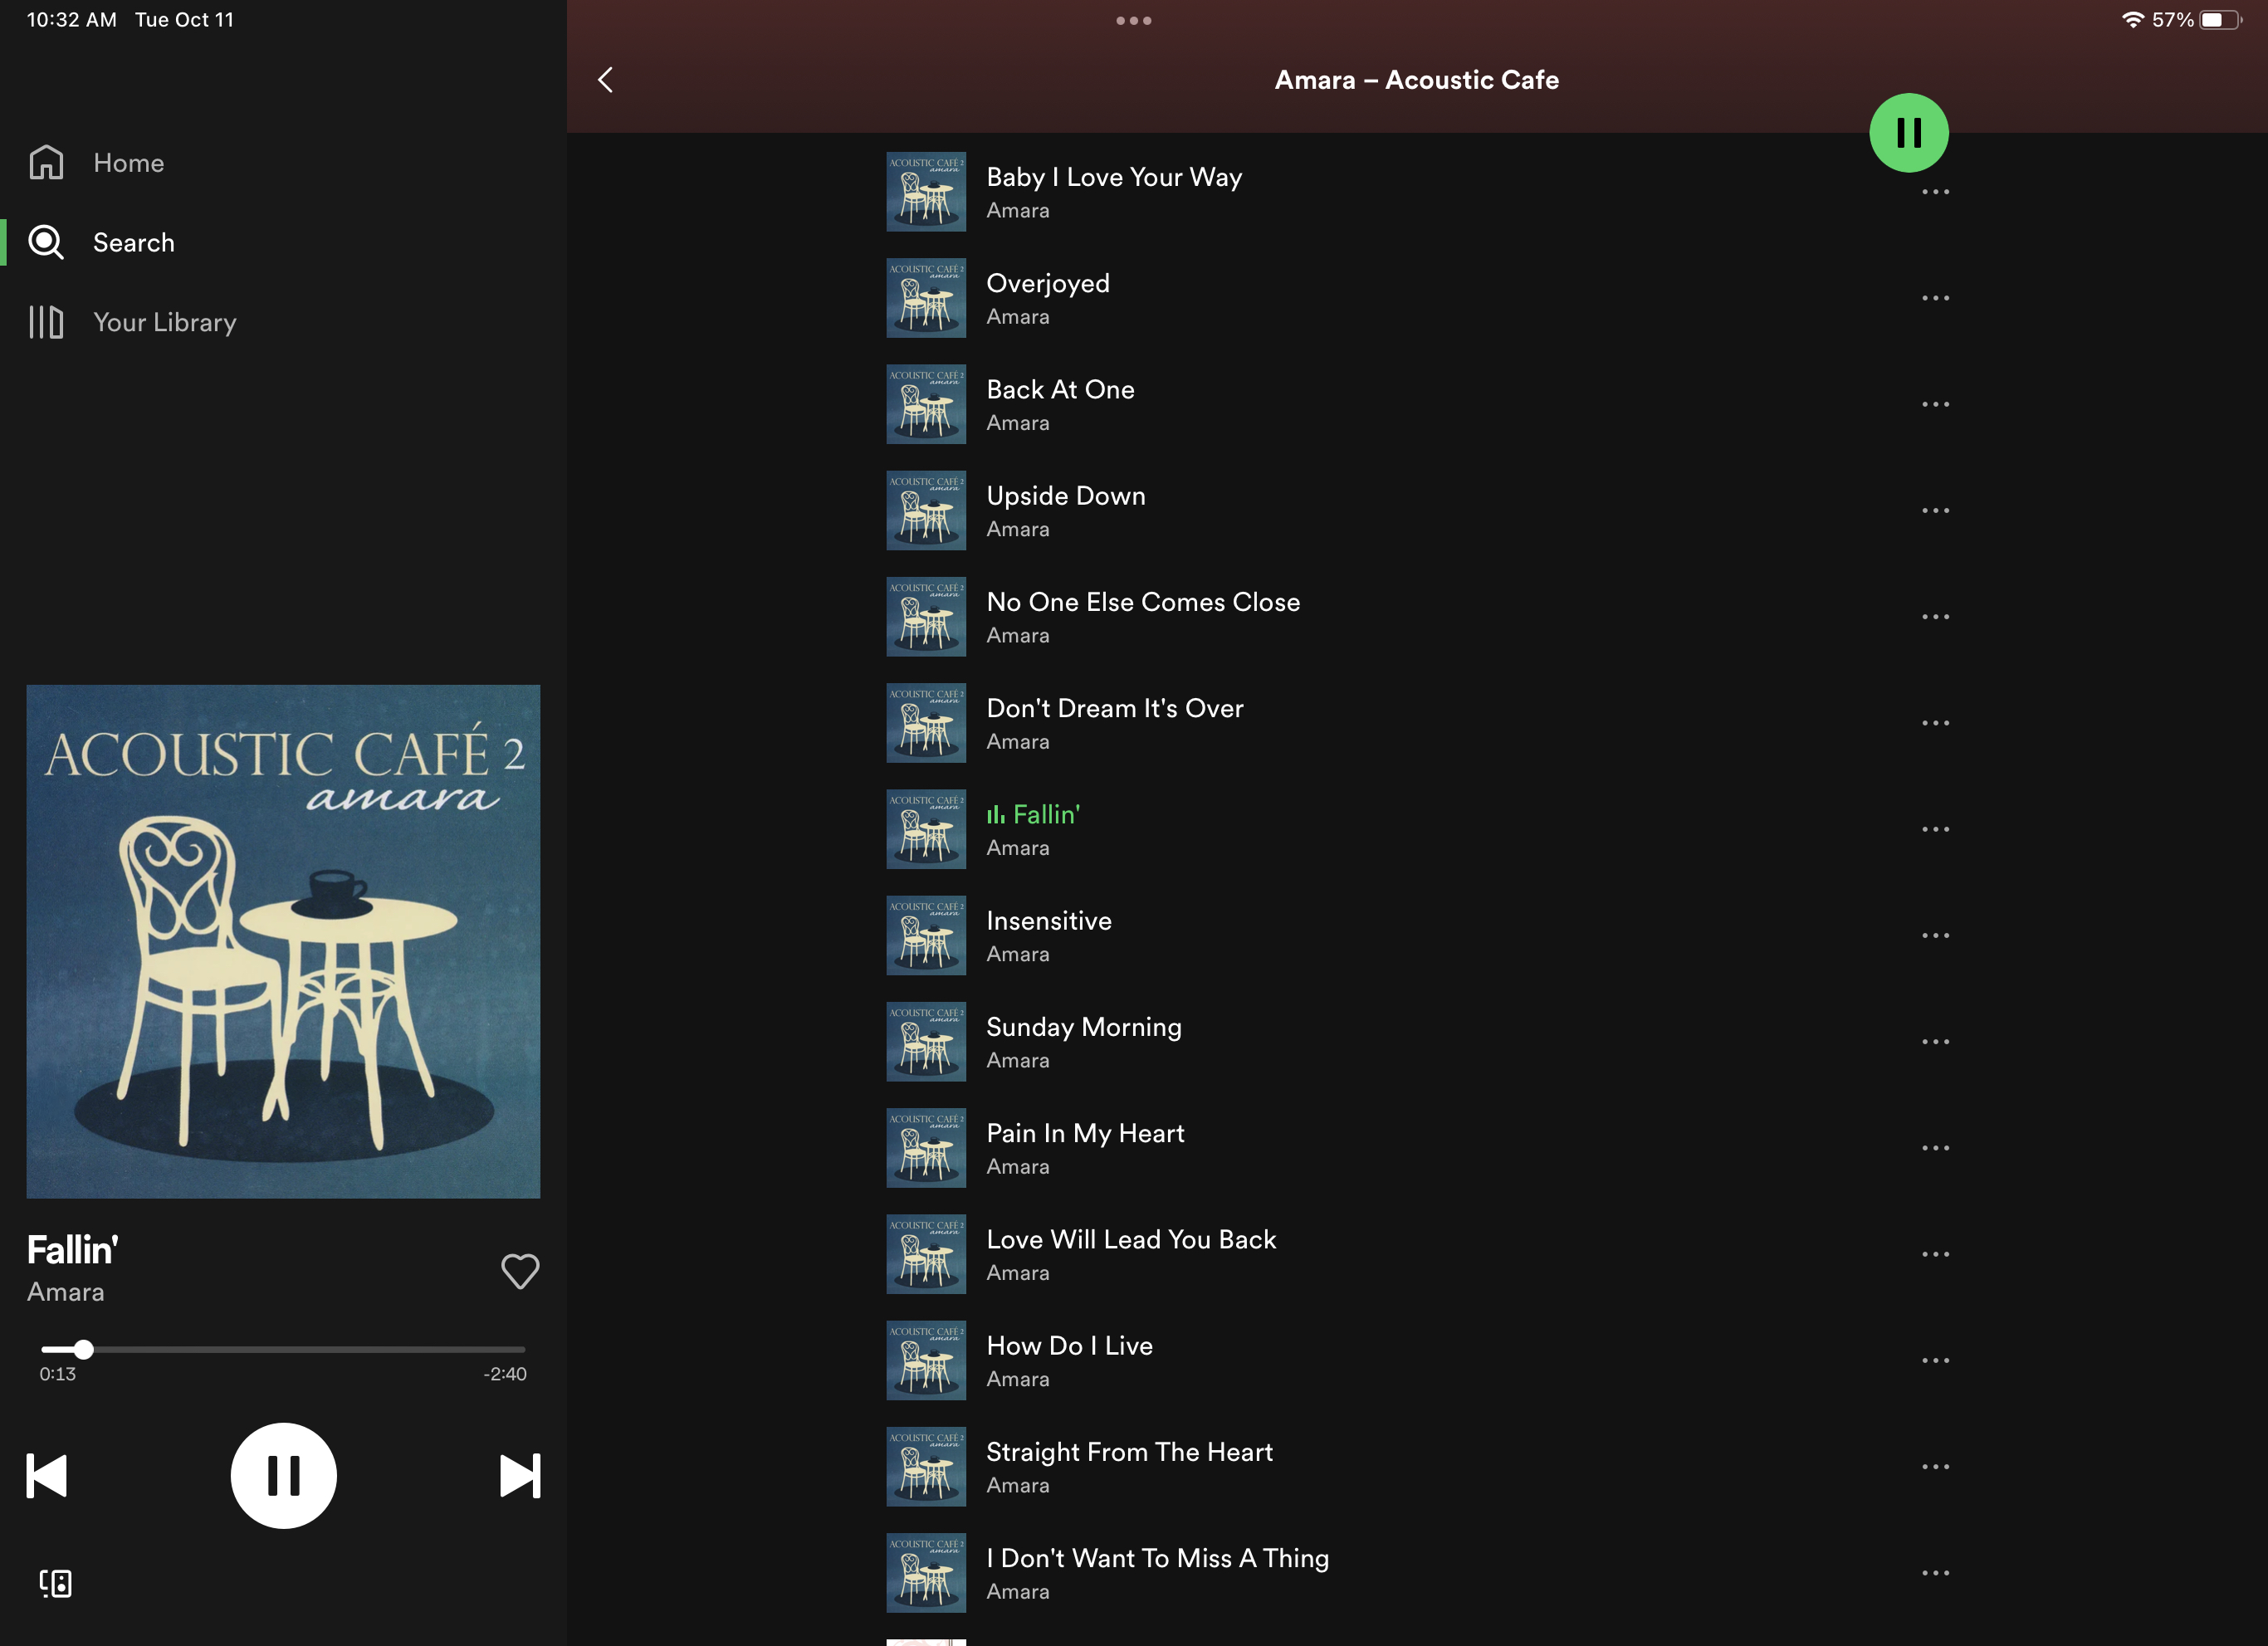Open more options for Sunday Morning
The width and height of the screenshot is (2268, 1646).
(1935, 1042)
